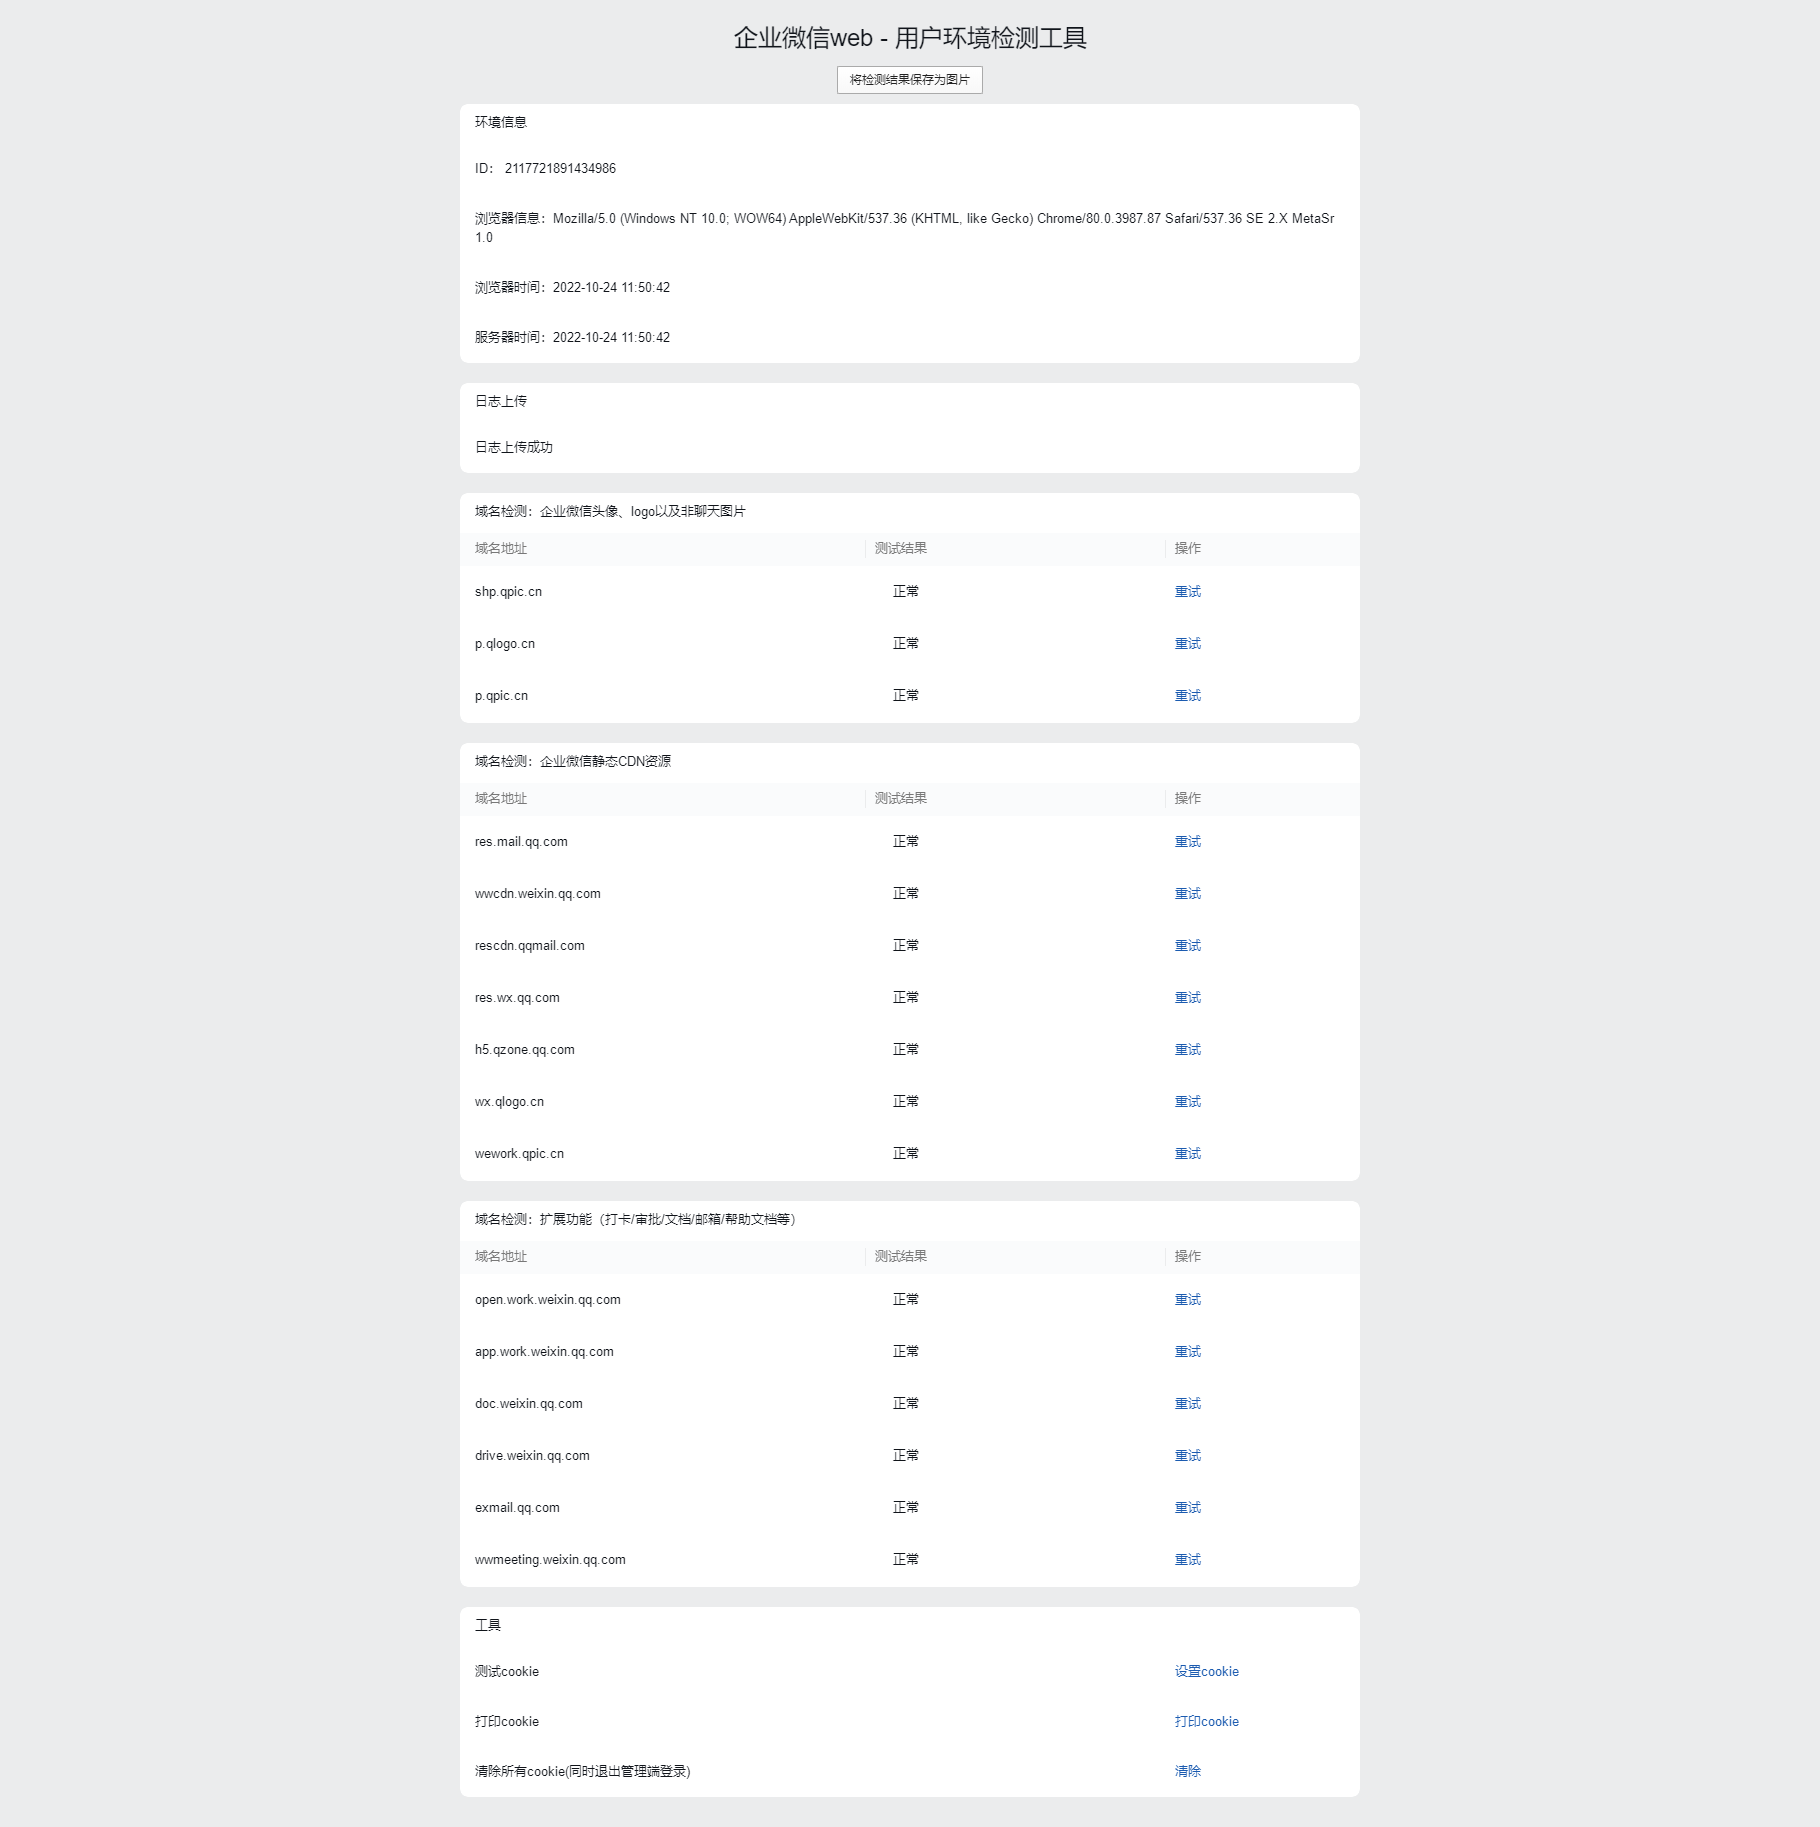This screenshot has width=1820, height=1827.
Task: Click 重试 for res.wx.qq.com
Action: tap(1187, 998)
